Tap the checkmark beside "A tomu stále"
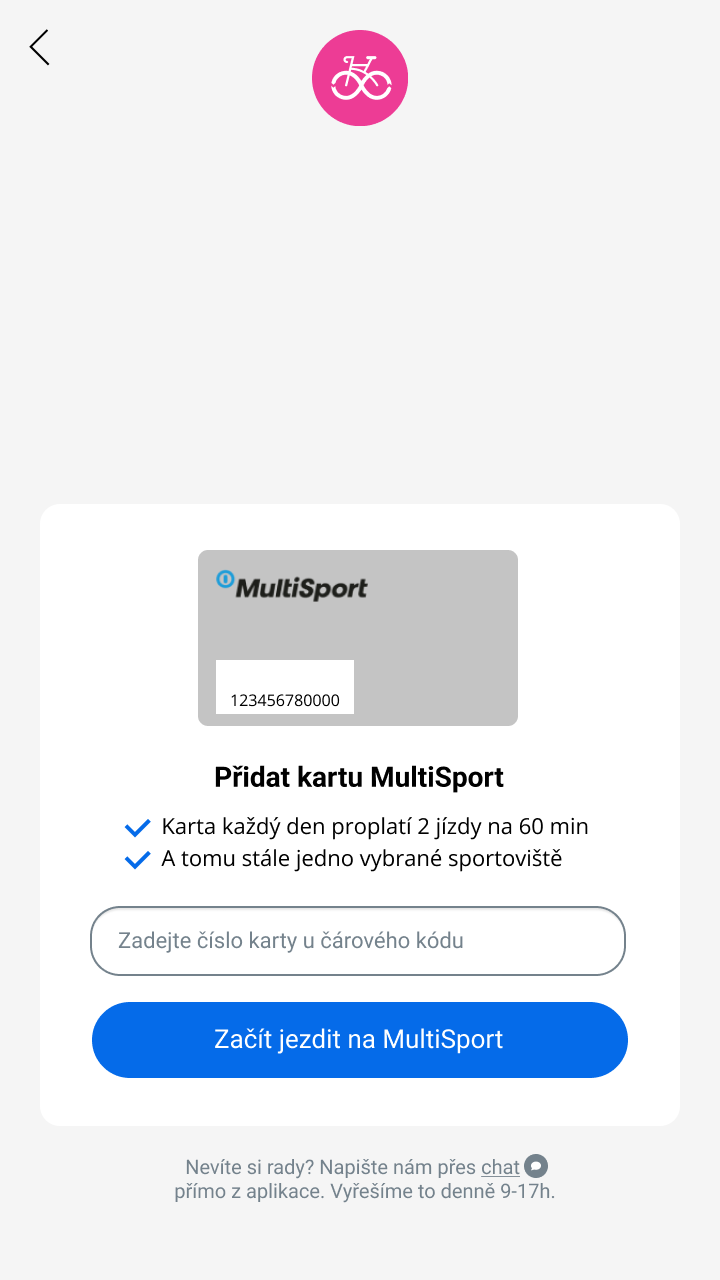 [137, 860]
